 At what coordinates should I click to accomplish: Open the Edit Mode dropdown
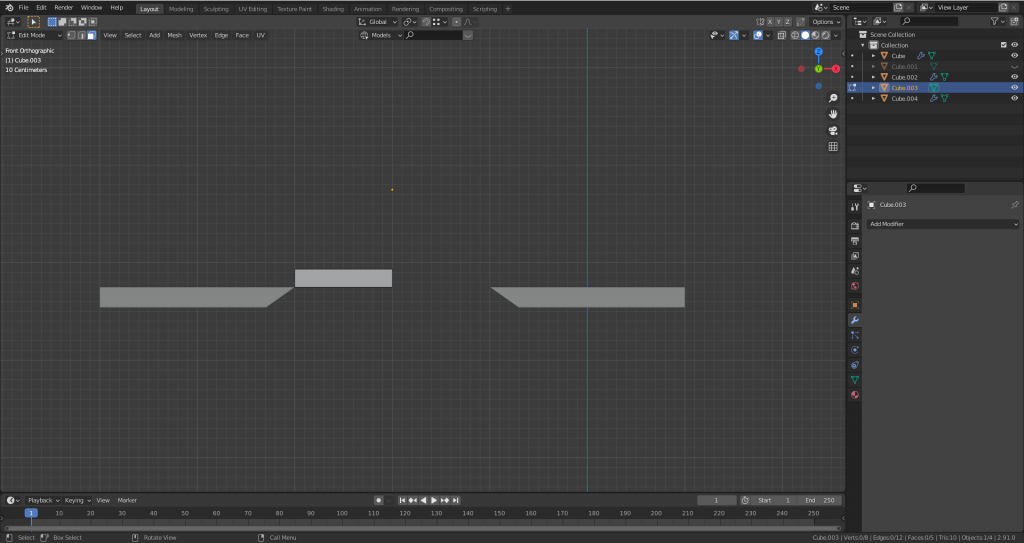pyautogui.click(x=34, y=35)
